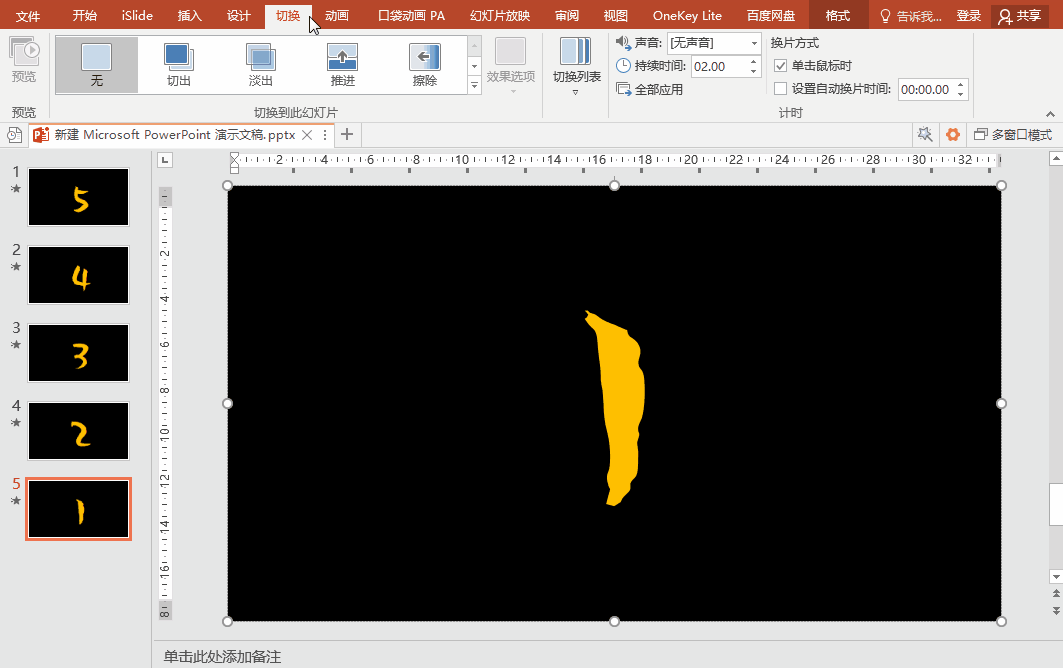Click the pin icon beside the gear
The width and height of the screenshot is (1063, 668).
(x=924, y=134)
